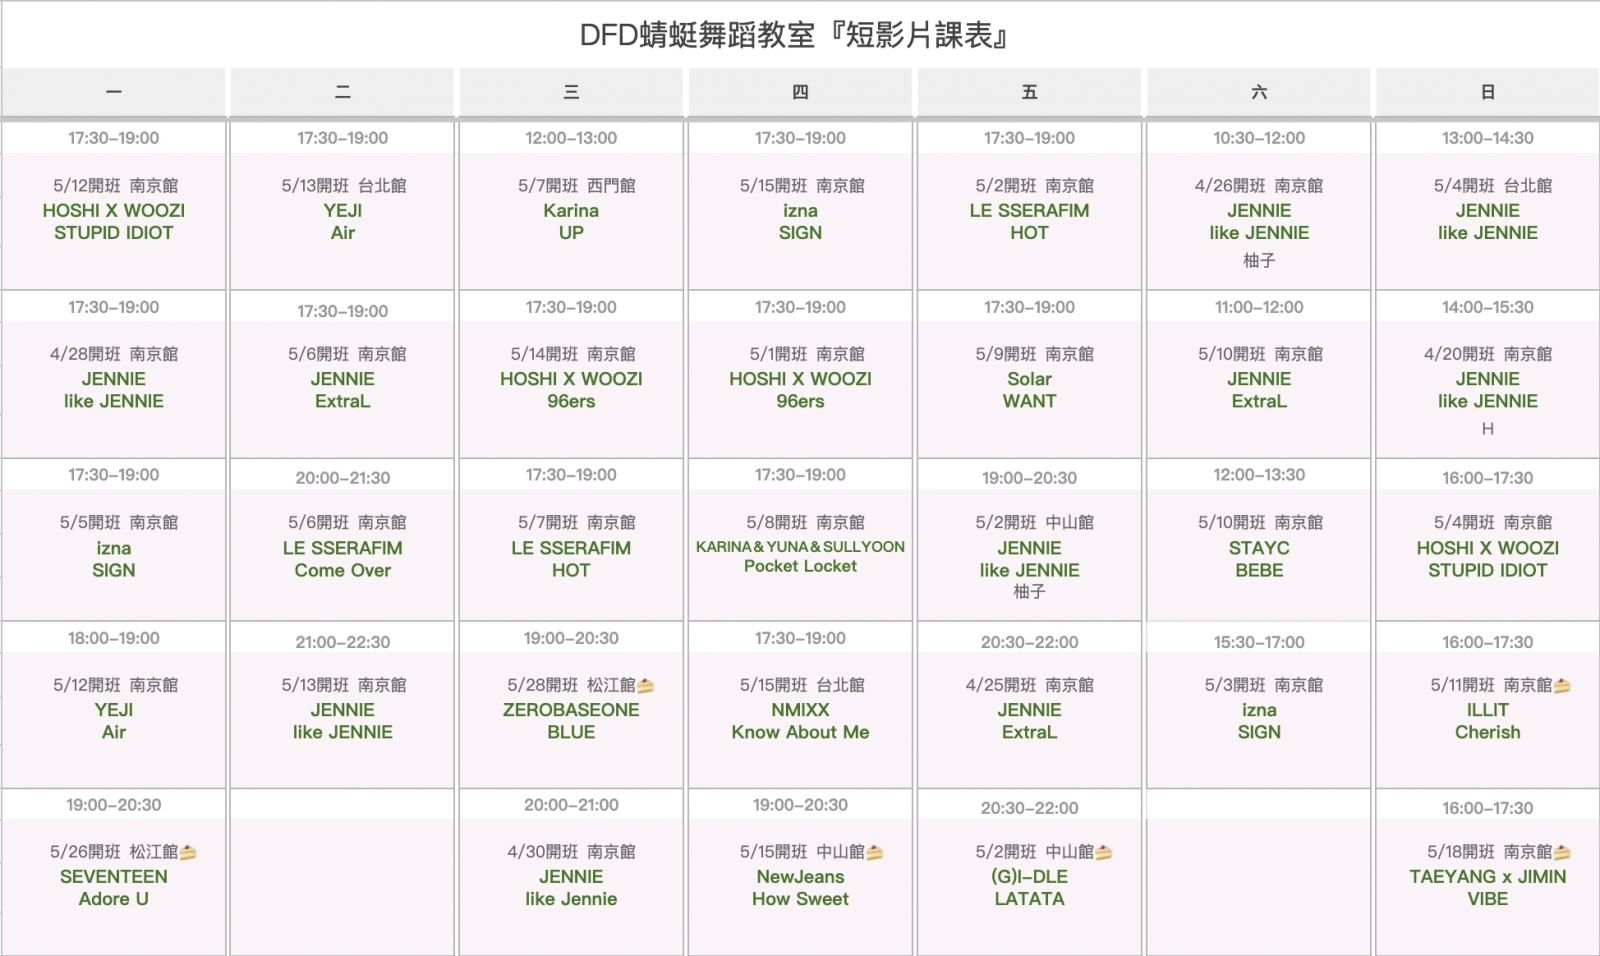Select the 六 (Saturday) column header

pyautogui.click(x=1259, y=92)
